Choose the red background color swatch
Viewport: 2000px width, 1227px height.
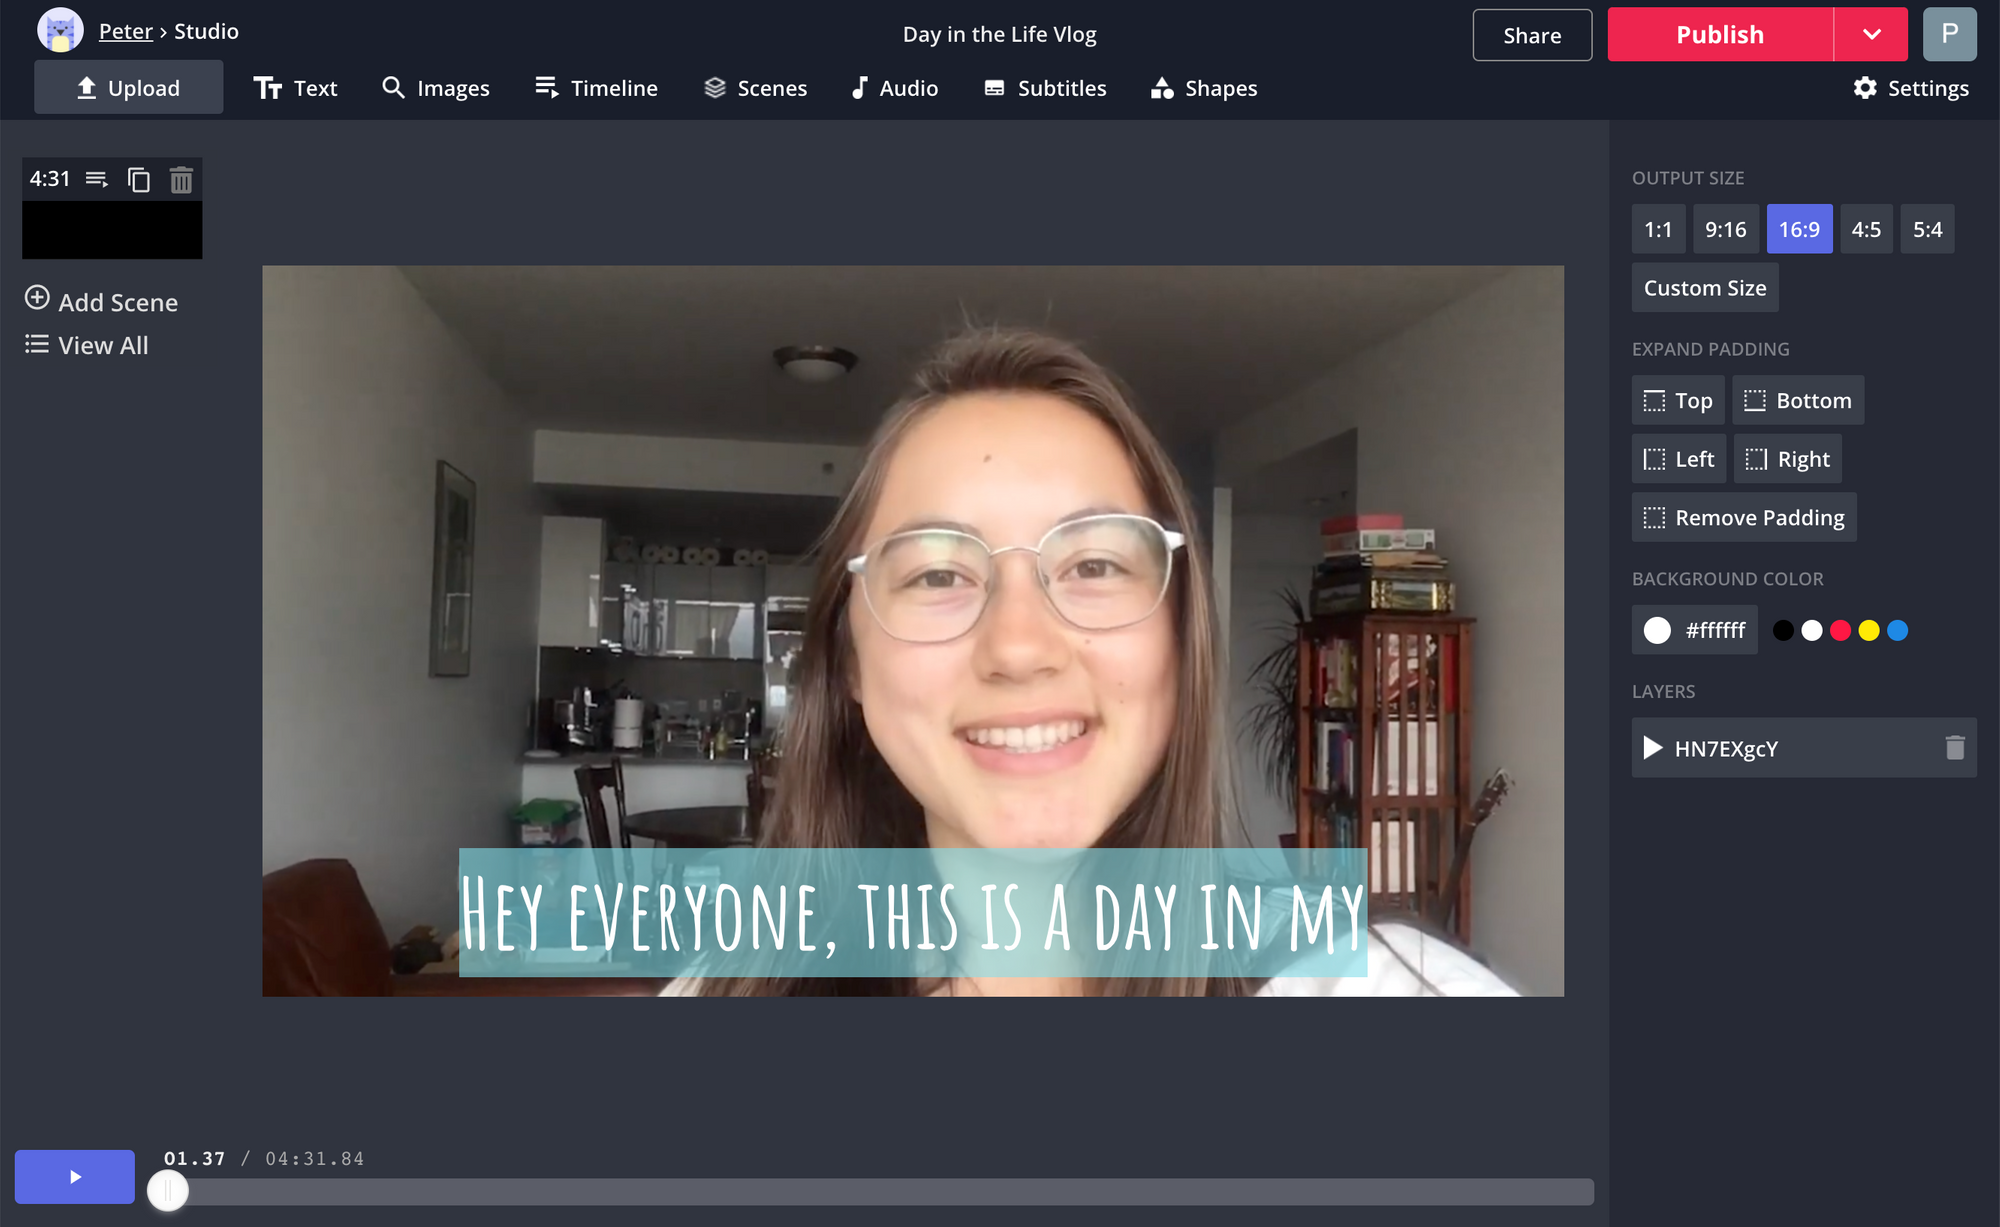click(x=1840, y=630)
